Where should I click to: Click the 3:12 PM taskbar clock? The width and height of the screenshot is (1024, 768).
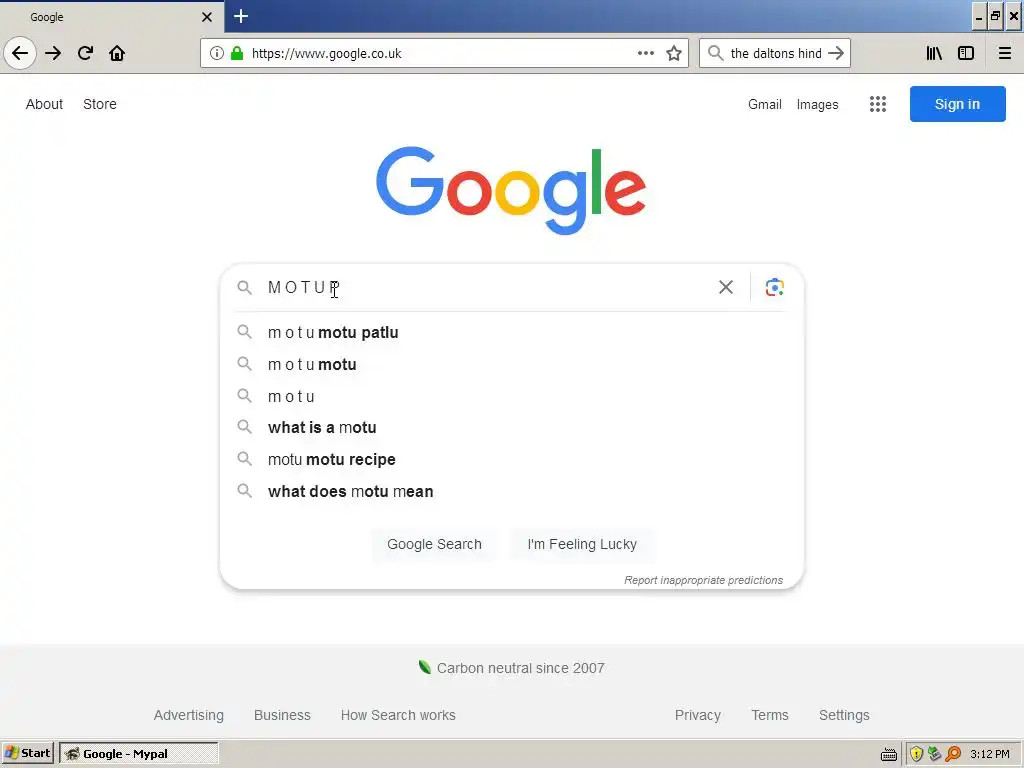[990, 754]
